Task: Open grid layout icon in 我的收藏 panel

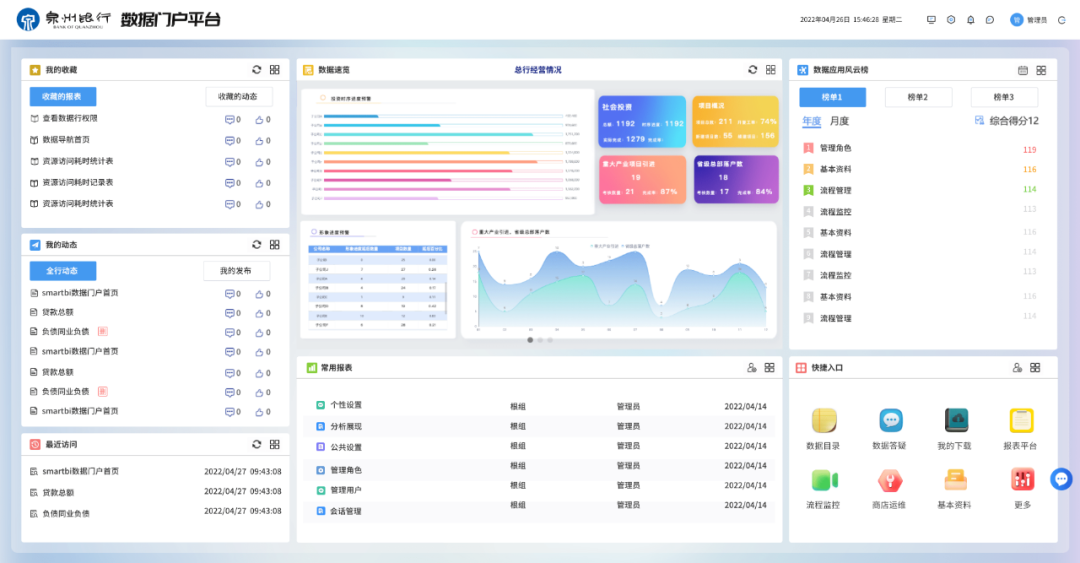Action: [275, 70]
